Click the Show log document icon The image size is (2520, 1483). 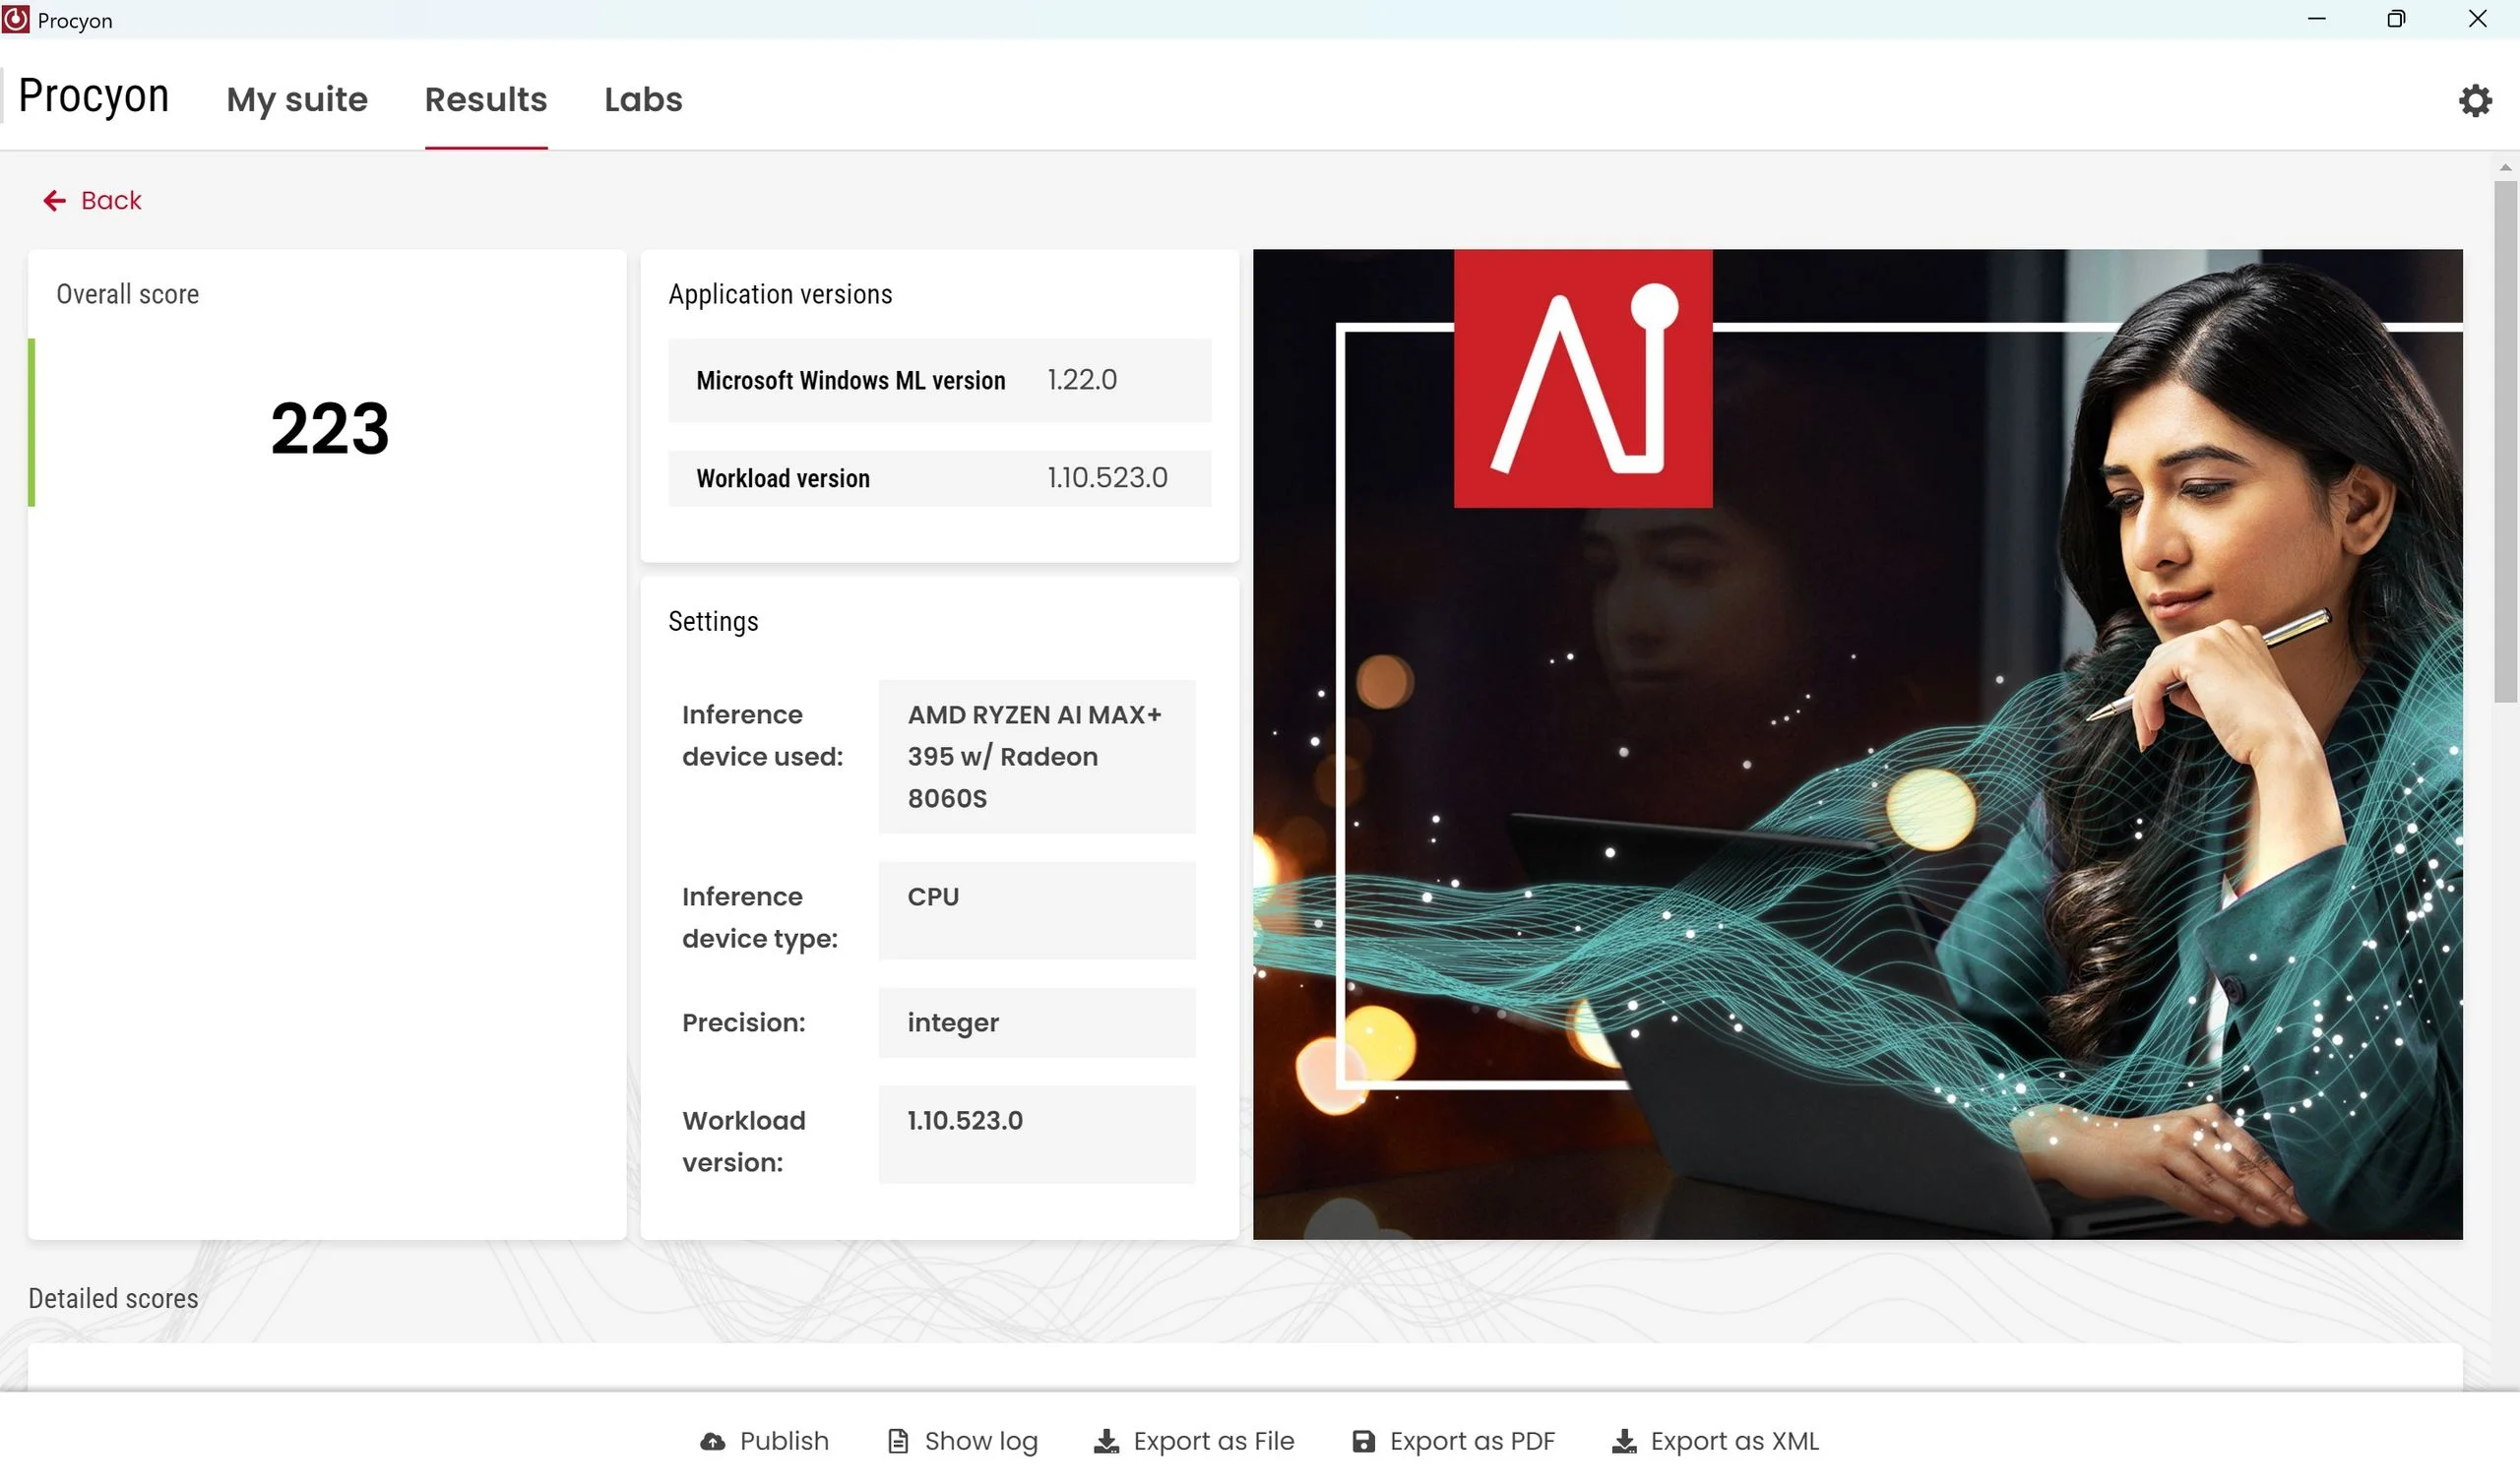pos(898,1441)
